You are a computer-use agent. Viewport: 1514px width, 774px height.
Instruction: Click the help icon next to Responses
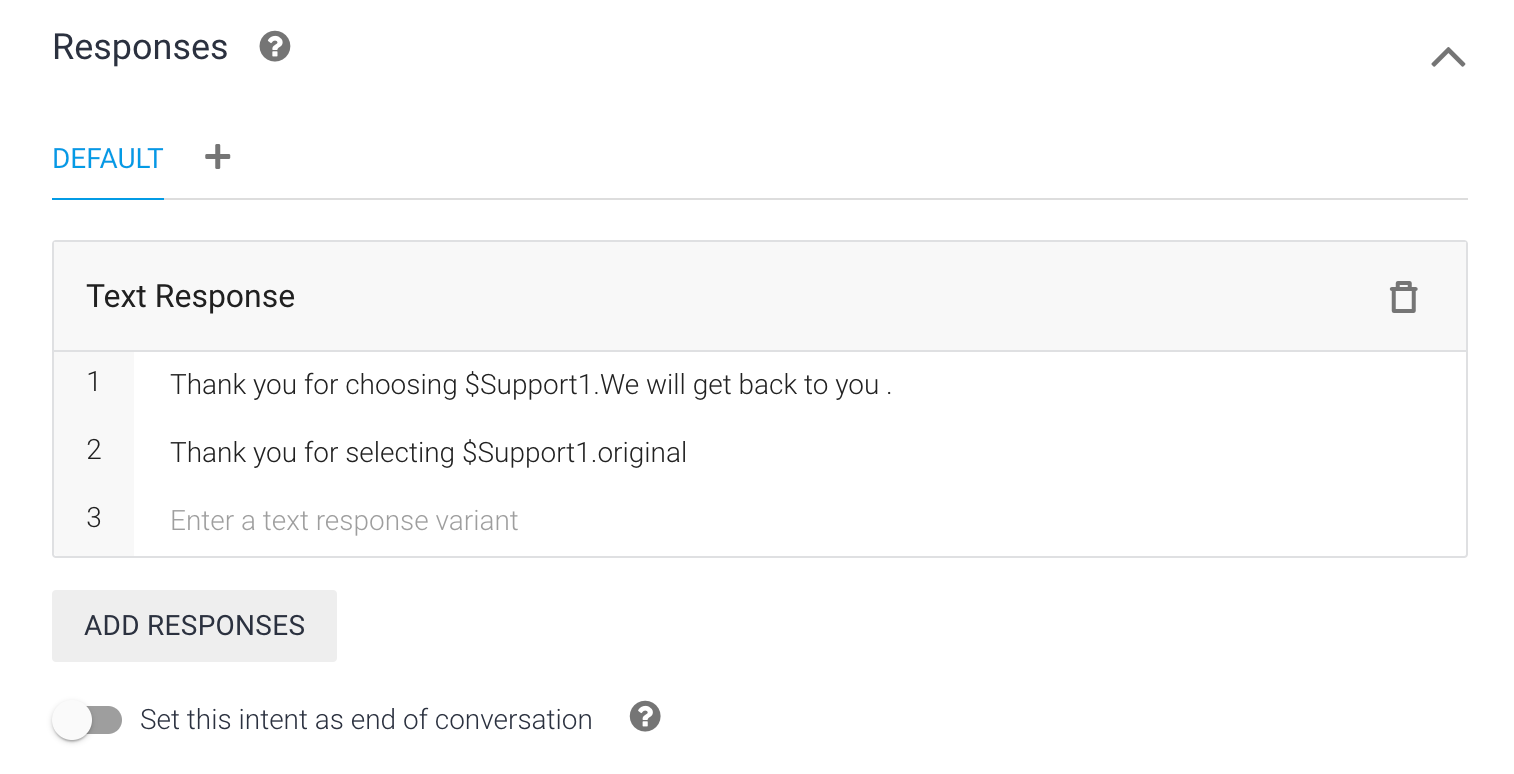(x=275, y=47)
